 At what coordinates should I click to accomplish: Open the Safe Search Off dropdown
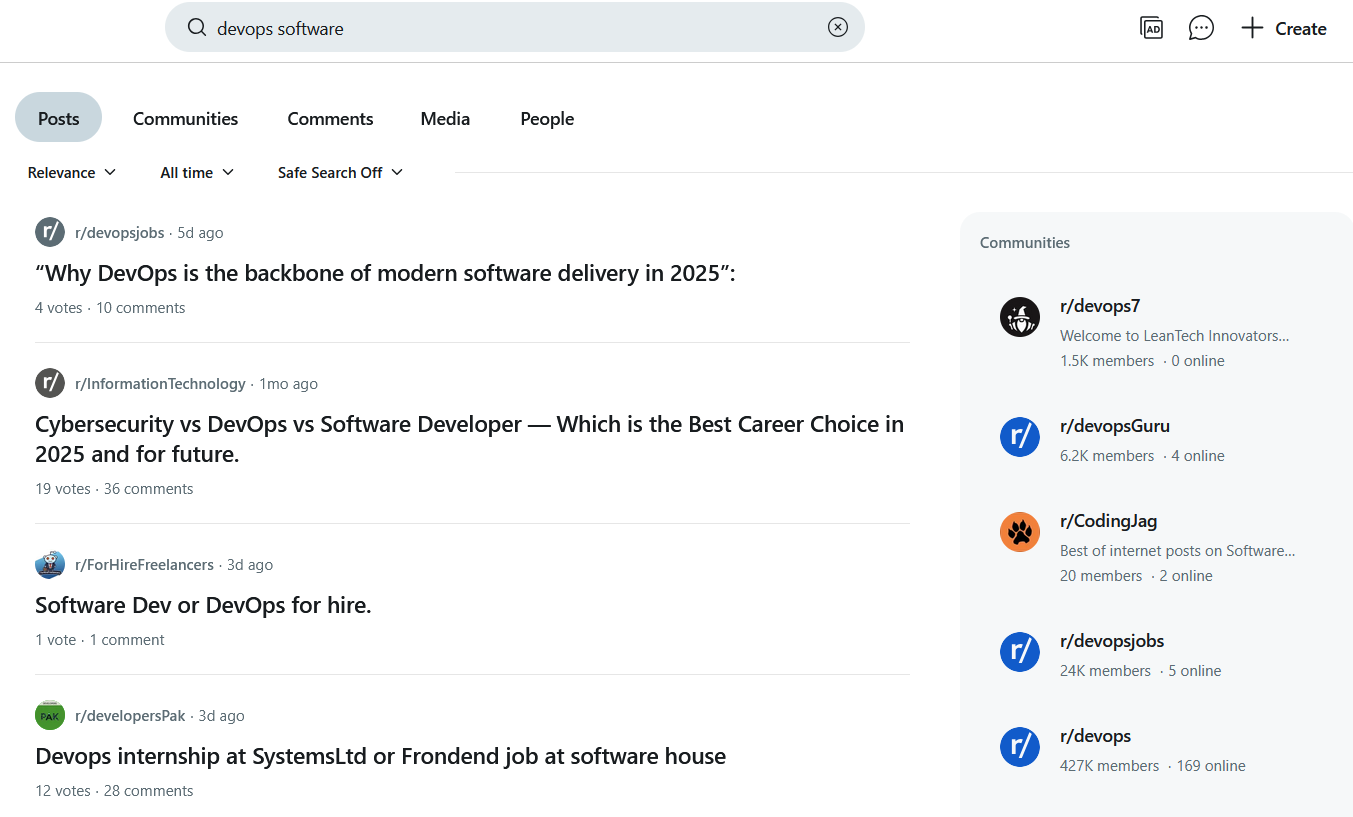[x=340, y=172]
